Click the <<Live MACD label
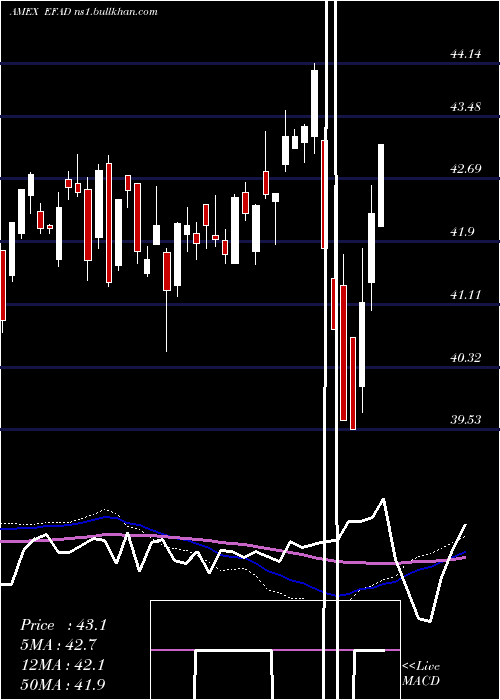The width and height of the screenshot is (500, 700). (421, 673)
